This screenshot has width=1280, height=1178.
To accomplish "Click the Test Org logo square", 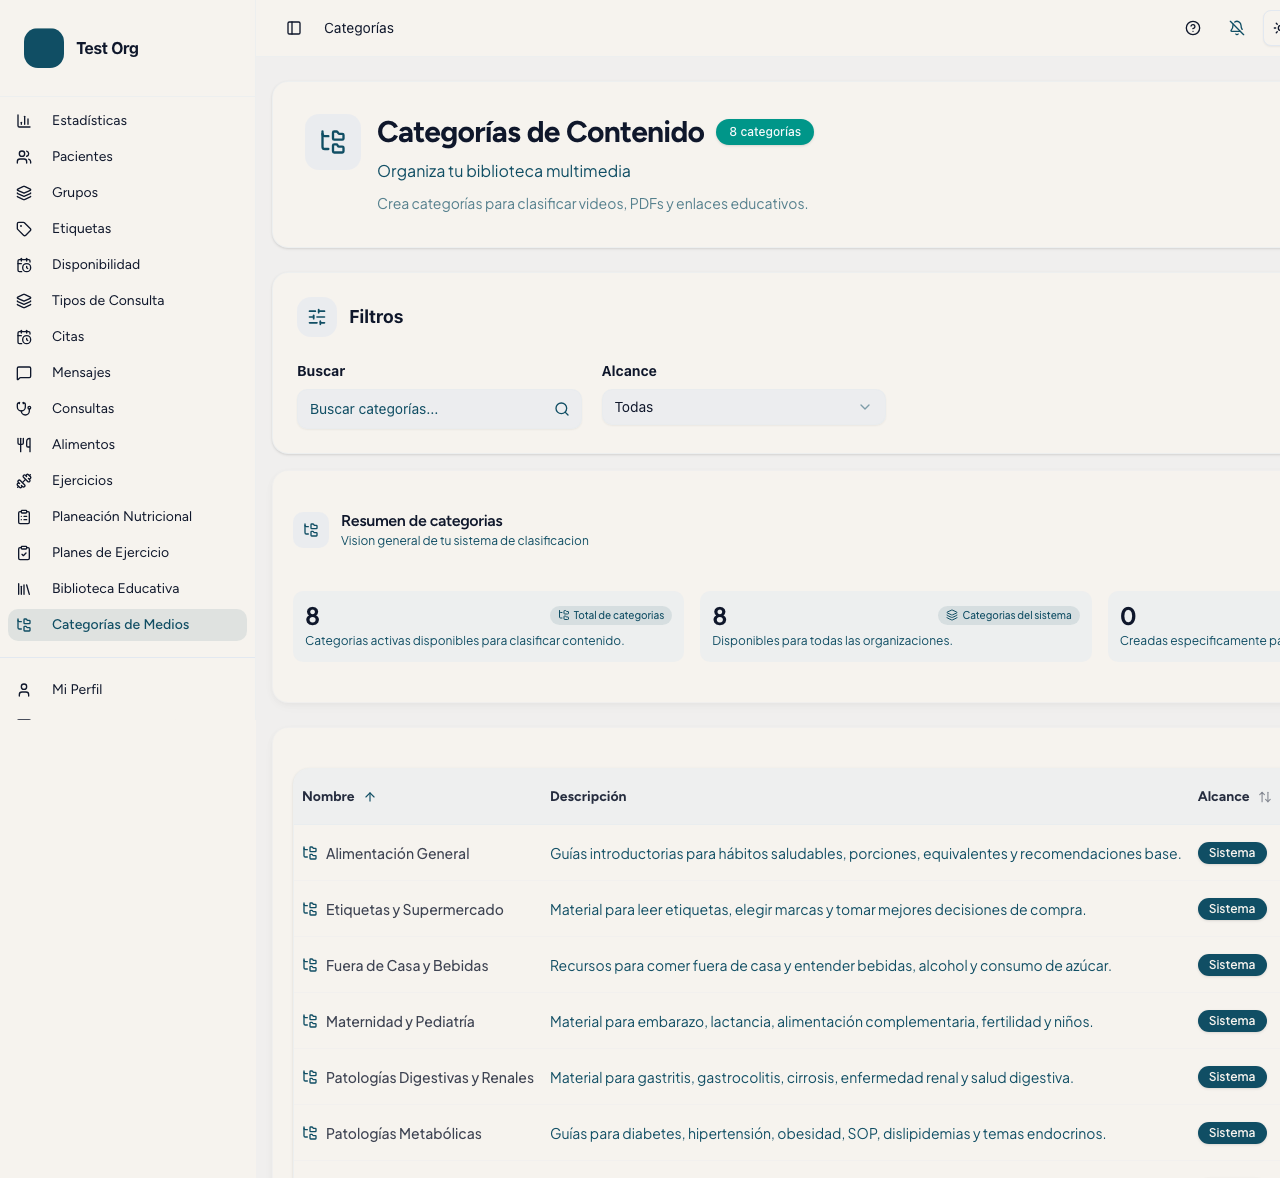I will 44,48.
